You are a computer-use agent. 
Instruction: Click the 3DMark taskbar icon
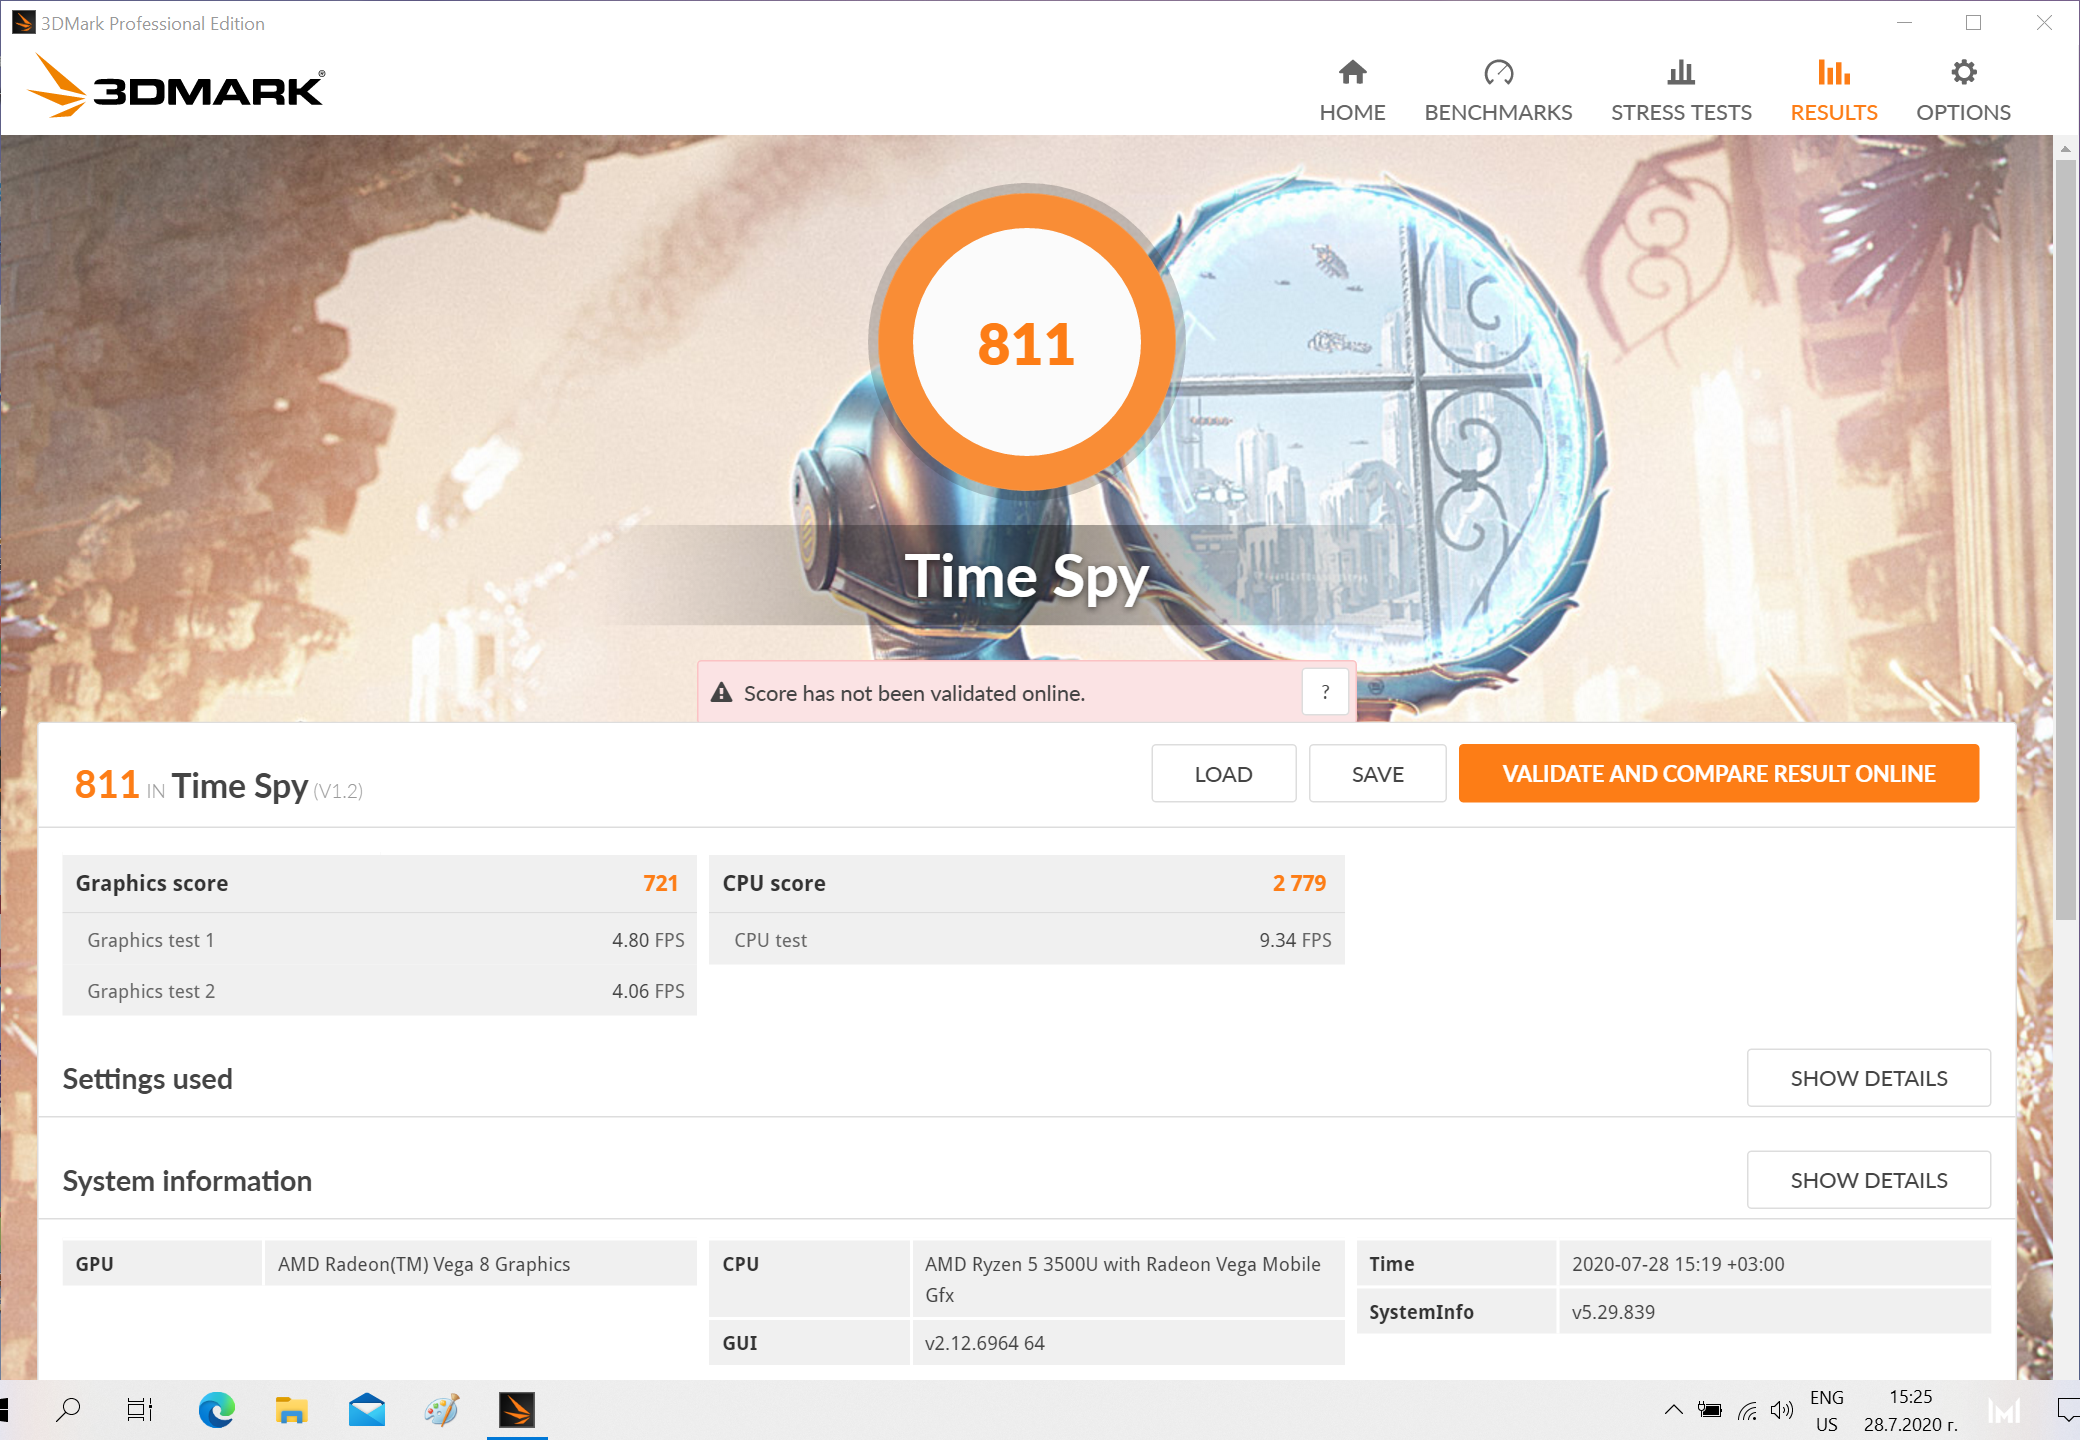[517, 1410]
